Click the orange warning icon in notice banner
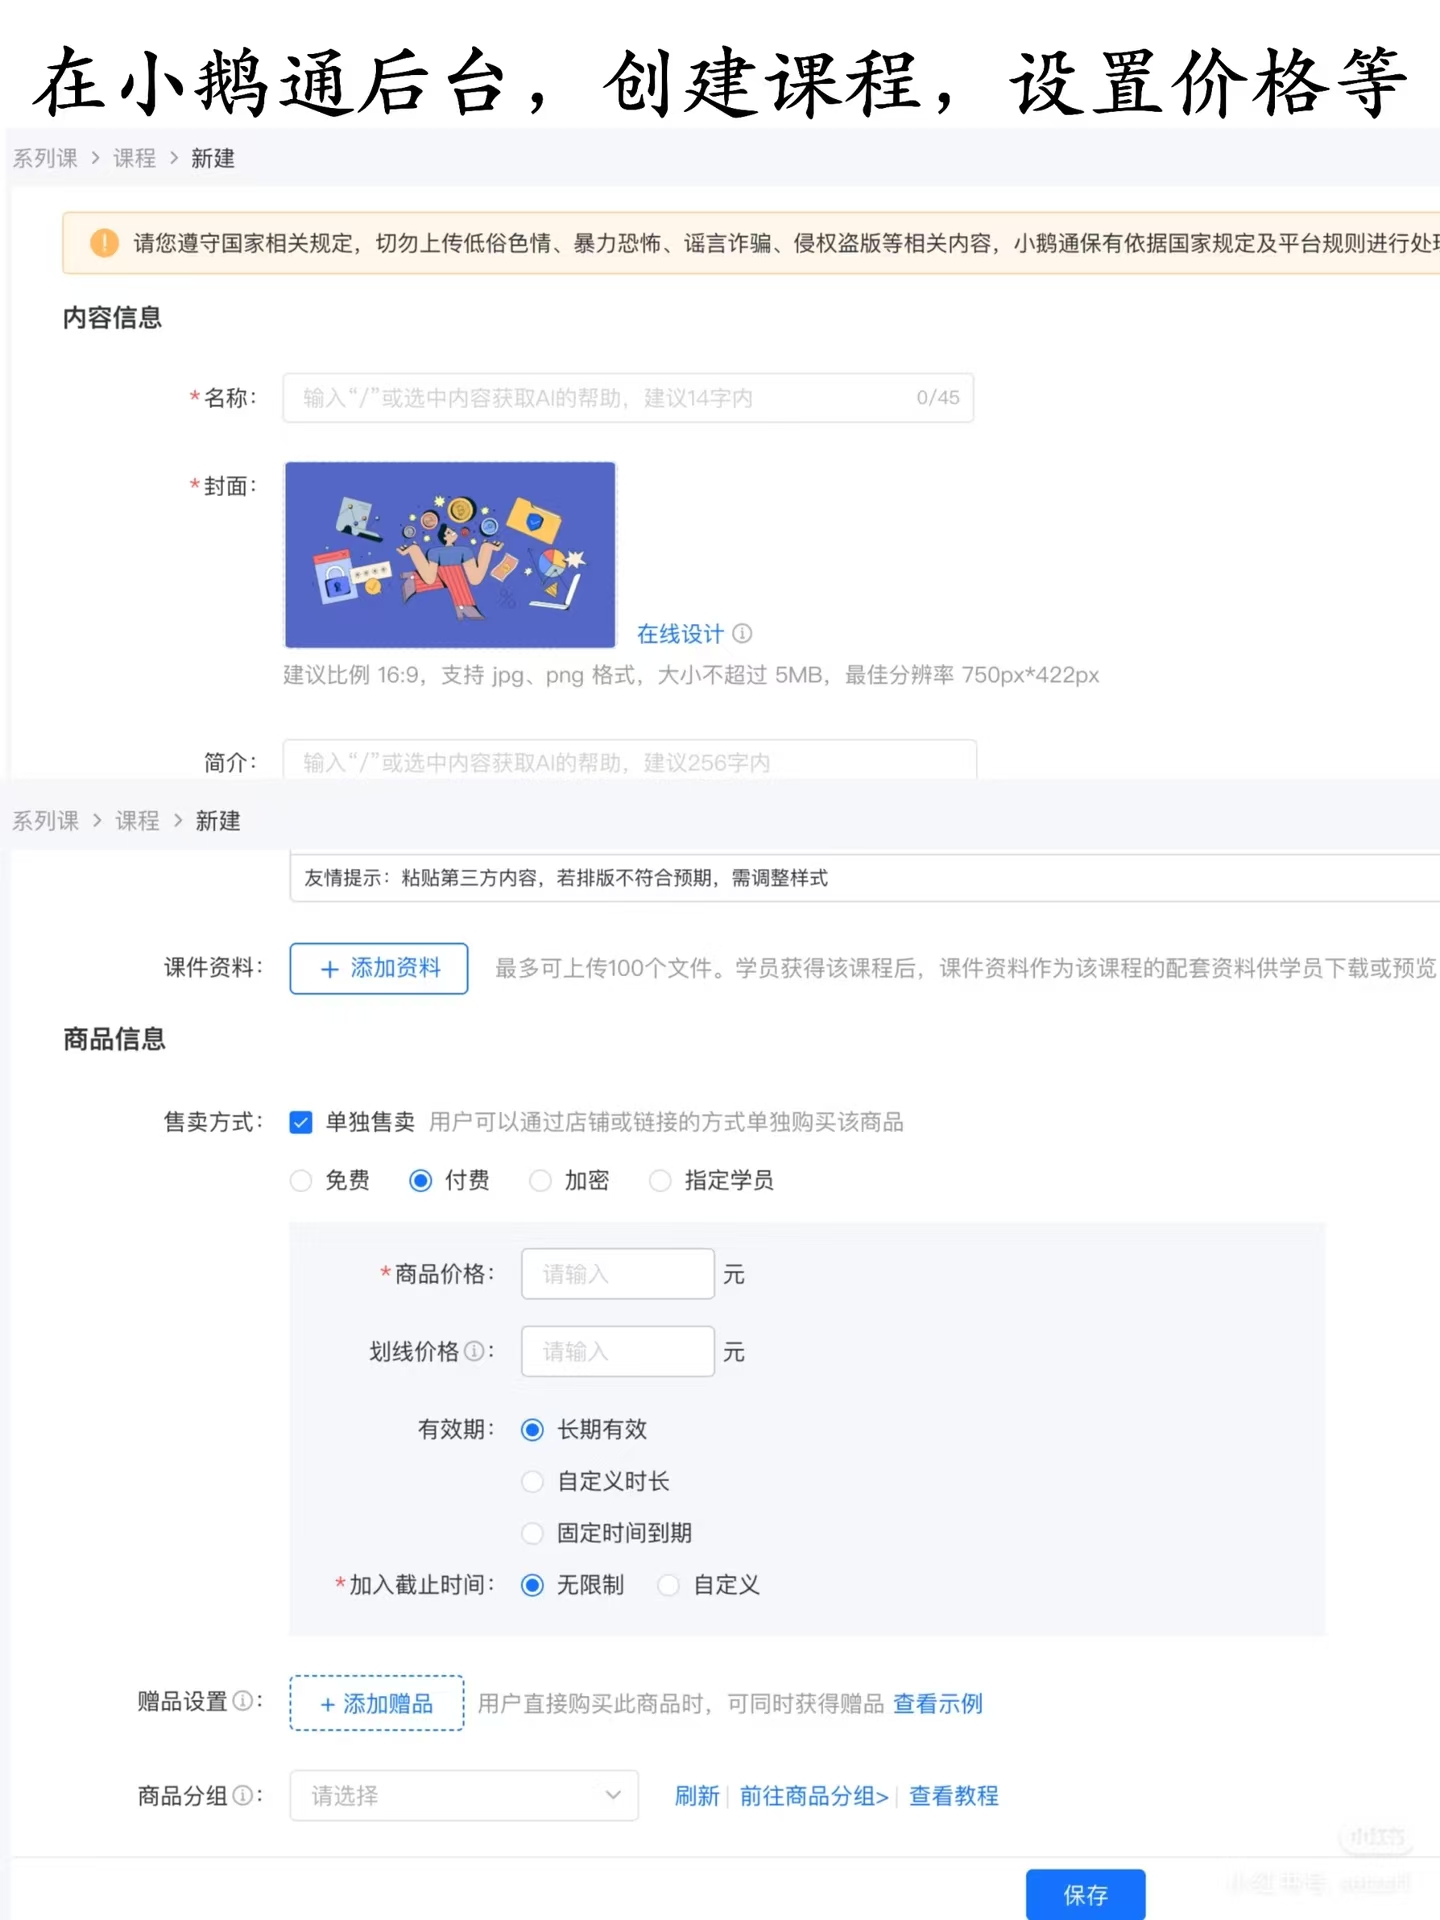The height and width of the screenshot is (1920, 1440). click(104, 242)
